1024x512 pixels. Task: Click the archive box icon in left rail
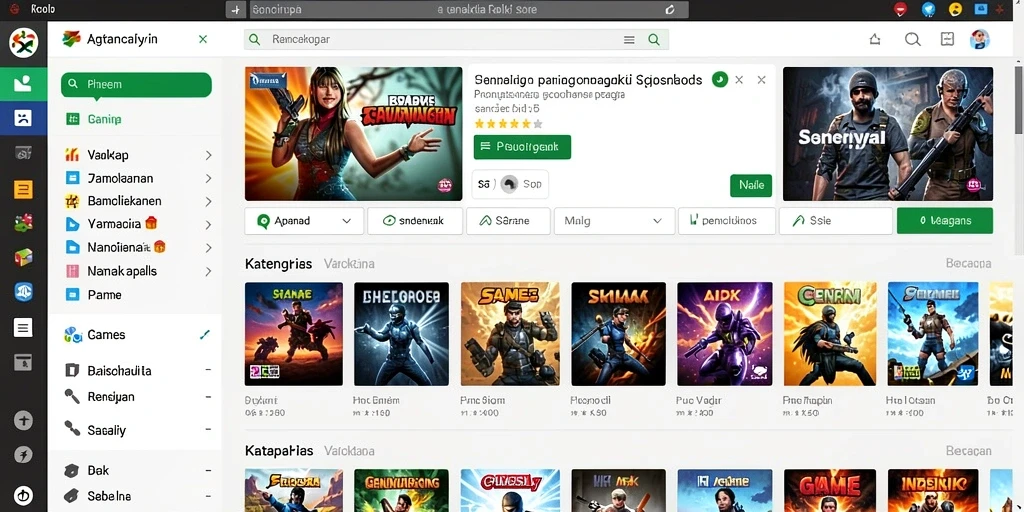[24, 362]
